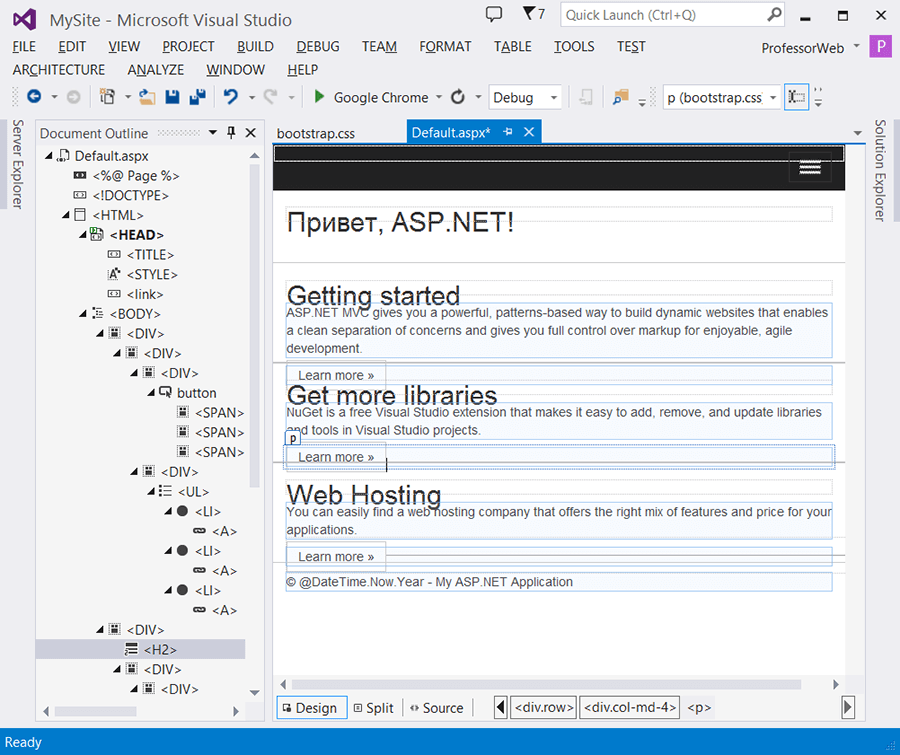Click the greyed device icon next to Debug
Viewport: 900px width, 755px height.
coord(586,97)
